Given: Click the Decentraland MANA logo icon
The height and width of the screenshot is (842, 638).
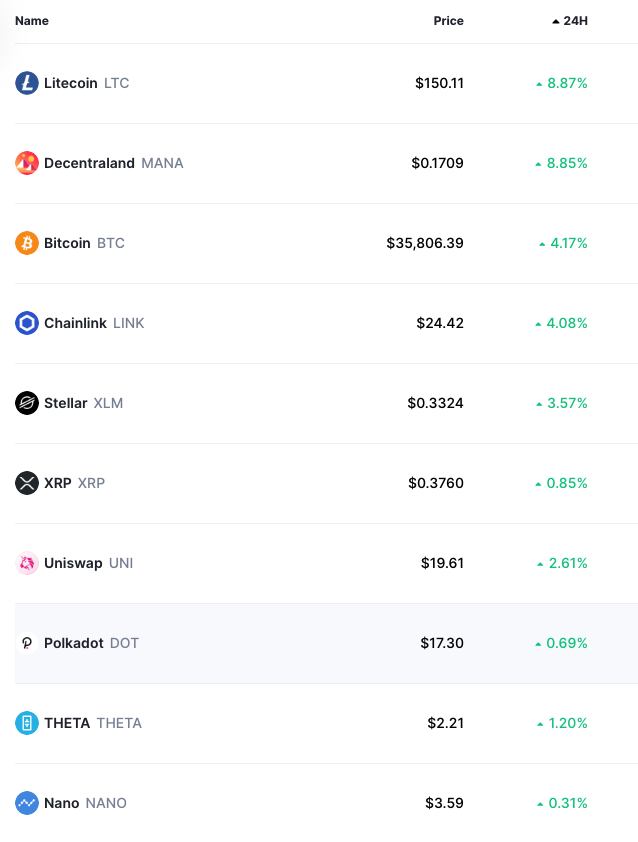Looking at the screenshot, I should click(27, 163).
